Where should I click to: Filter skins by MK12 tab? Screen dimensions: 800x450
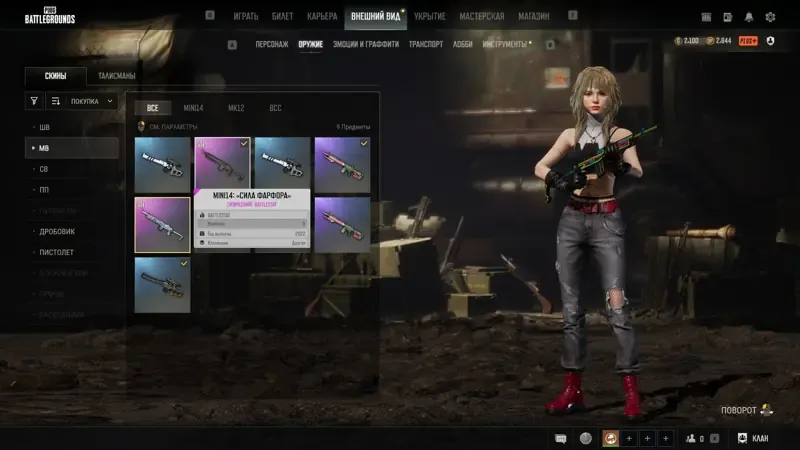236,108
